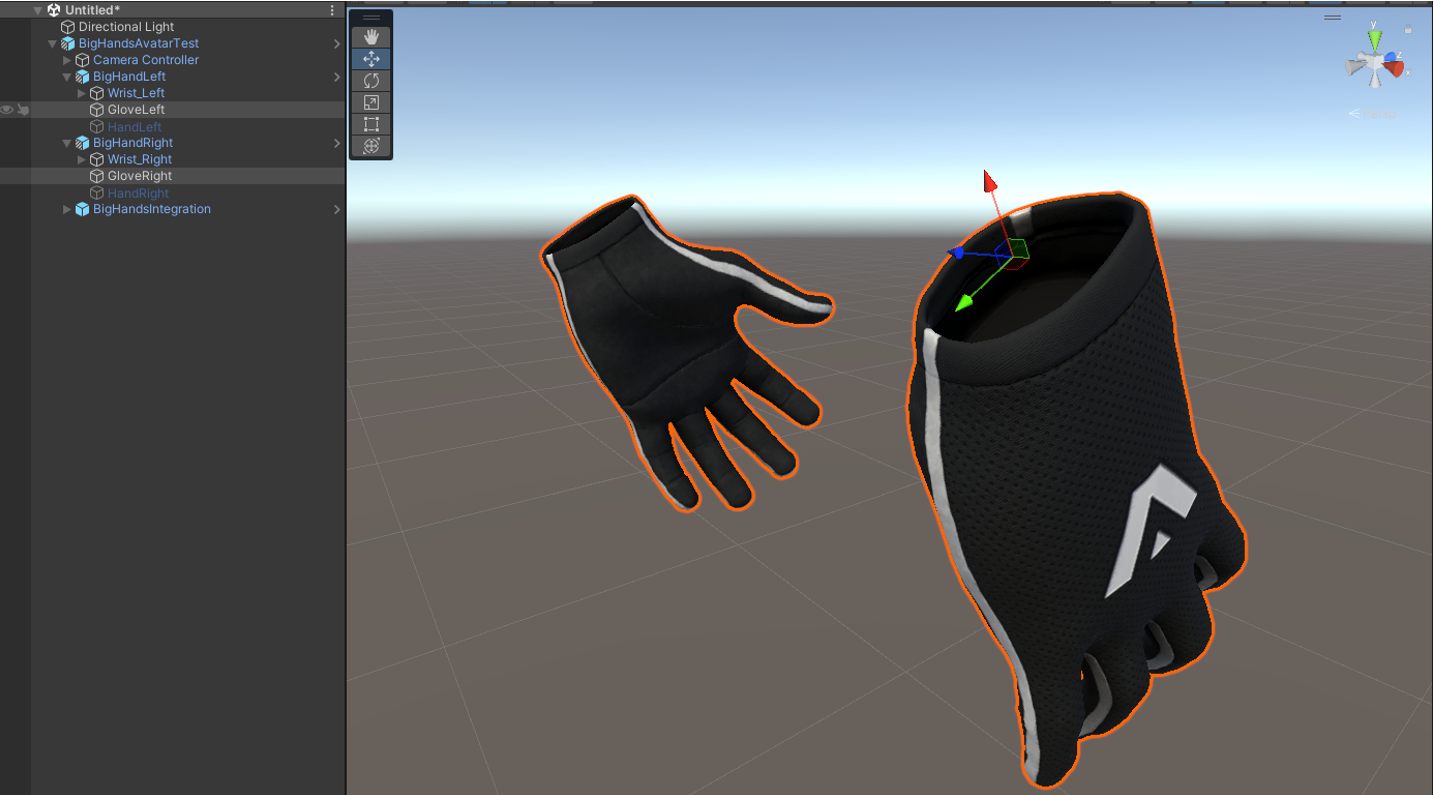The height and width of the screenshot is (795, 1434).
Task: Open BigHandLeft prefab via right chevron
Action: (x=337, y=77)
